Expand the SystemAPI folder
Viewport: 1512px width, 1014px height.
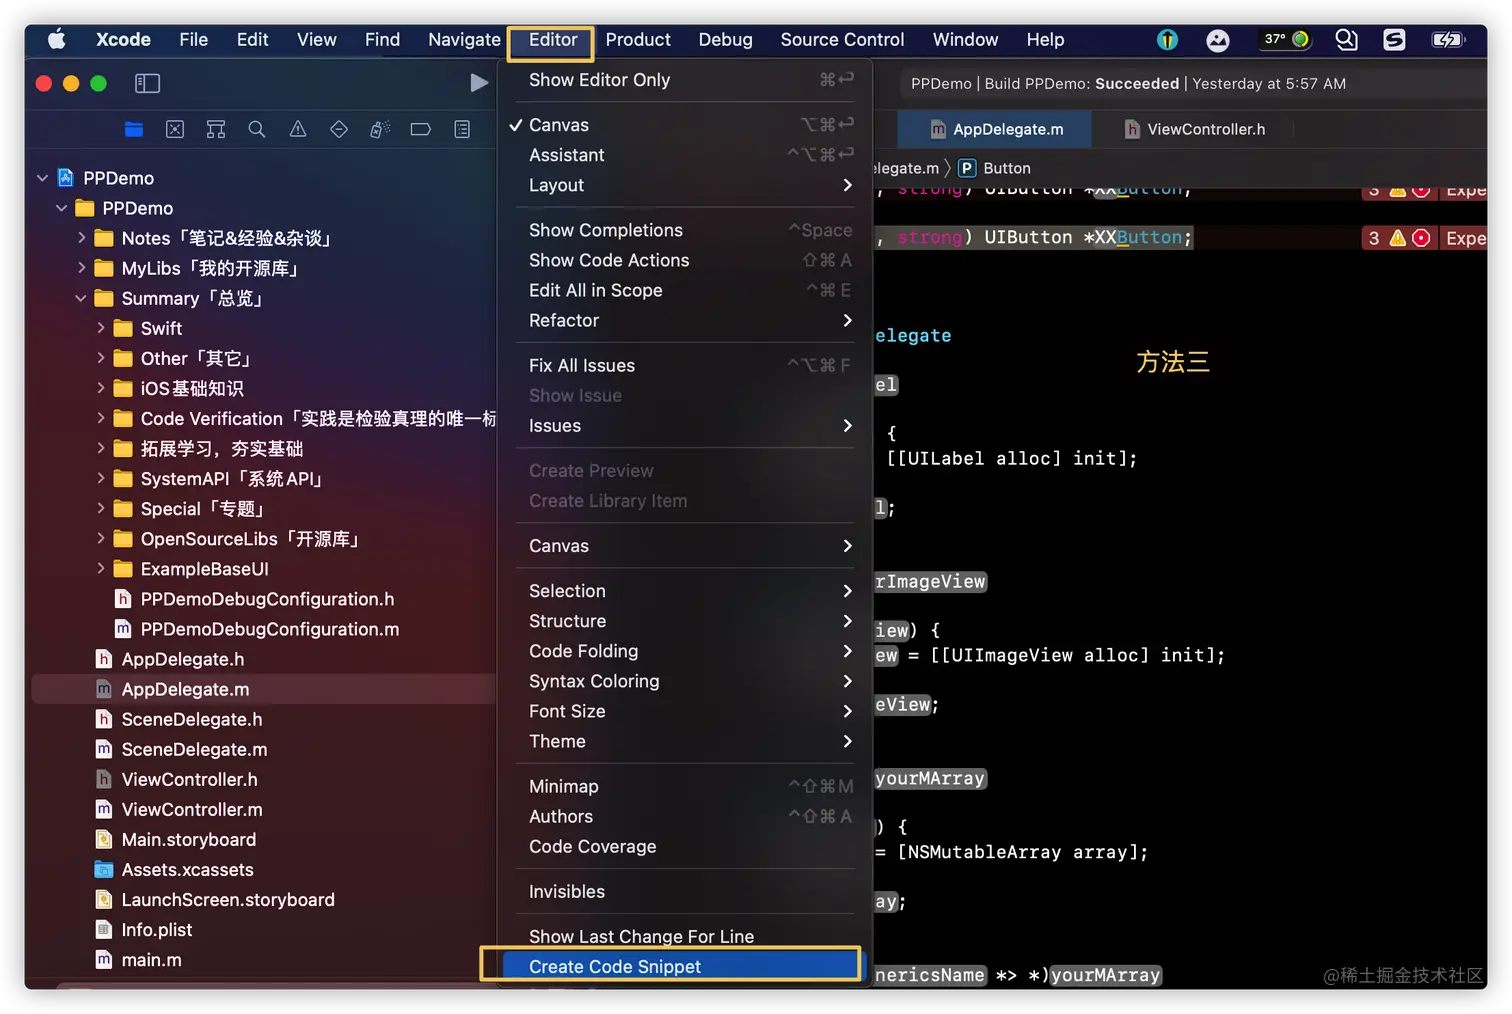pyautogui.click(x=101, y=478)
